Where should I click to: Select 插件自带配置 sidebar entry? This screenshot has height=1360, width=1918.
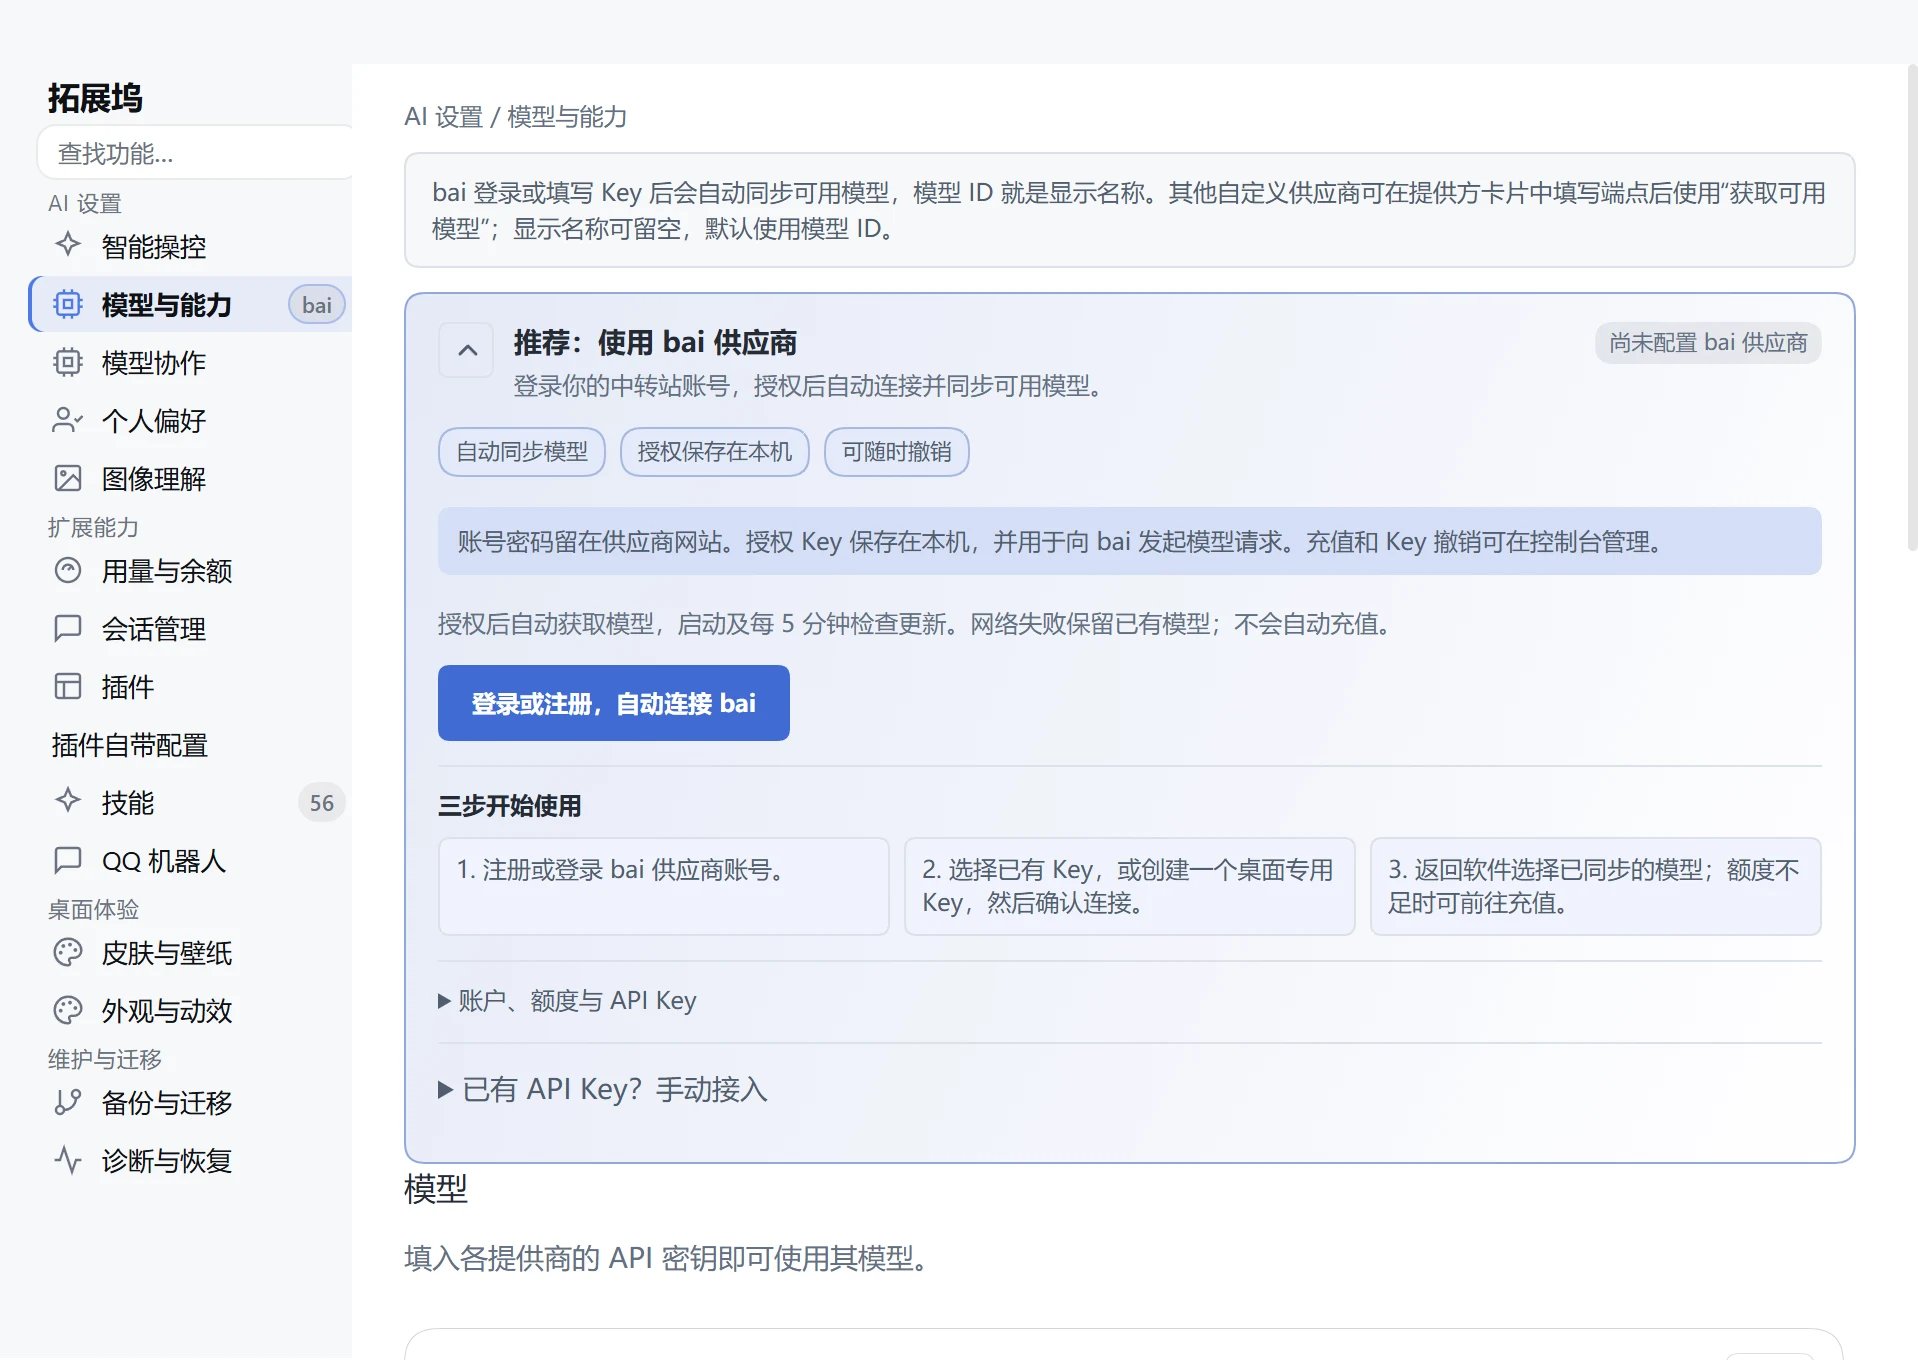[190, 745]
